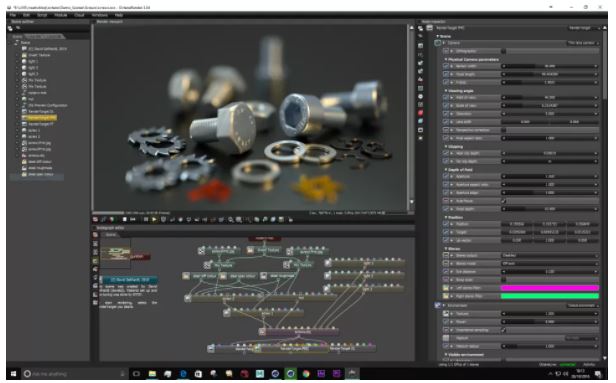Click the shield-shaped icon in the render toolbar
Viewport: 616px width, 383px height.
click(163, 220)
